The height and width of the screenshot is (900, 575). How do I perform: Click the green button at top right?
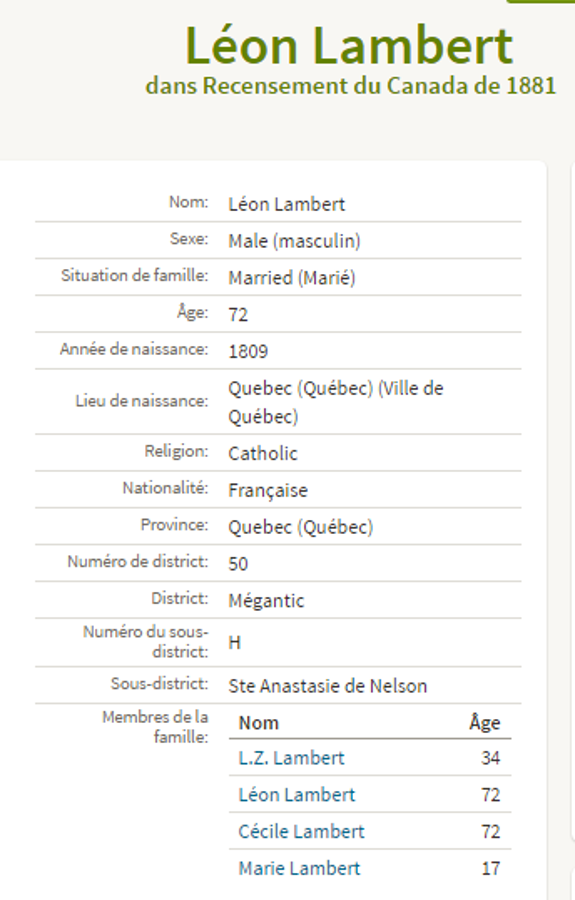[540, 2]
